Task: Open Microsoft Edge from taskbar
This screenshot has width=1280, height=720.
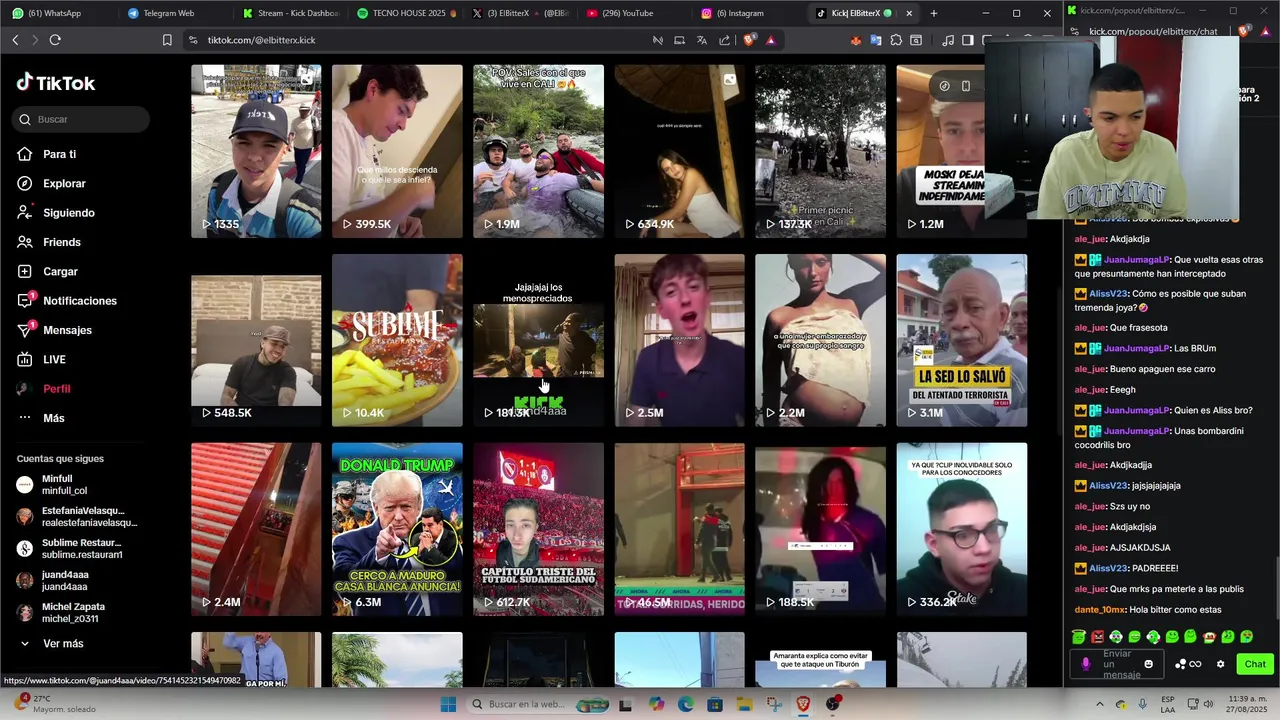Action: [x=686, y=704]
